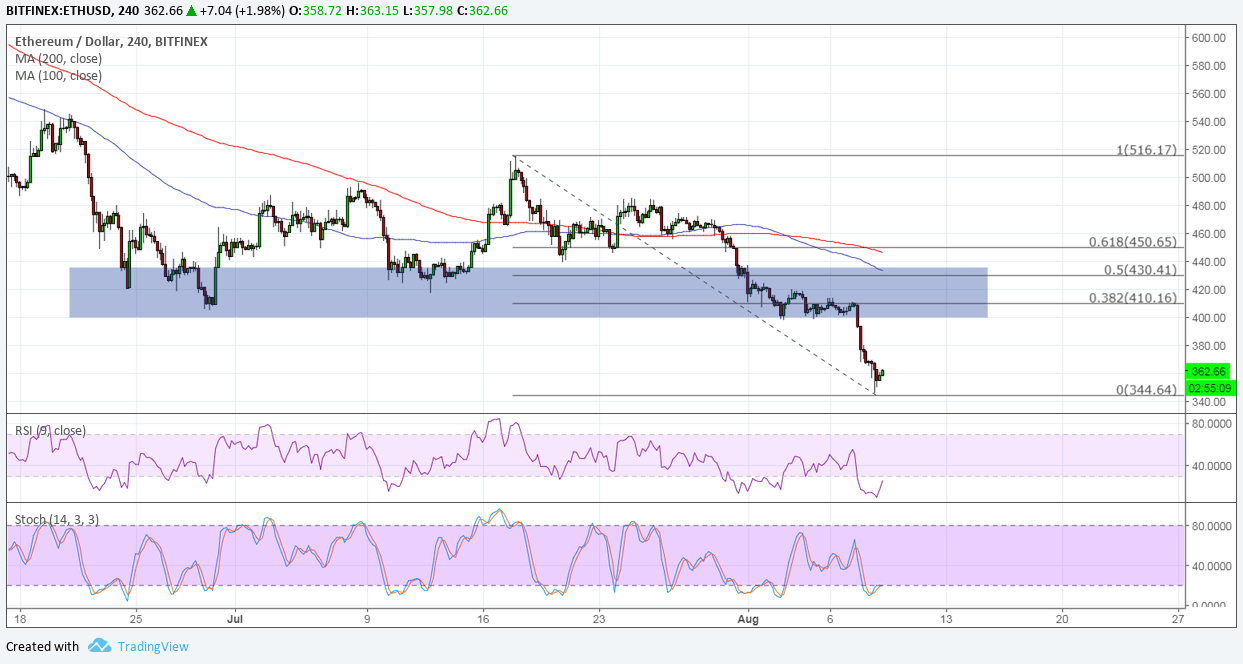Click the 400.00 price axis label
This screenshot has width=1243, height=664.
[x=1208, y=318]
